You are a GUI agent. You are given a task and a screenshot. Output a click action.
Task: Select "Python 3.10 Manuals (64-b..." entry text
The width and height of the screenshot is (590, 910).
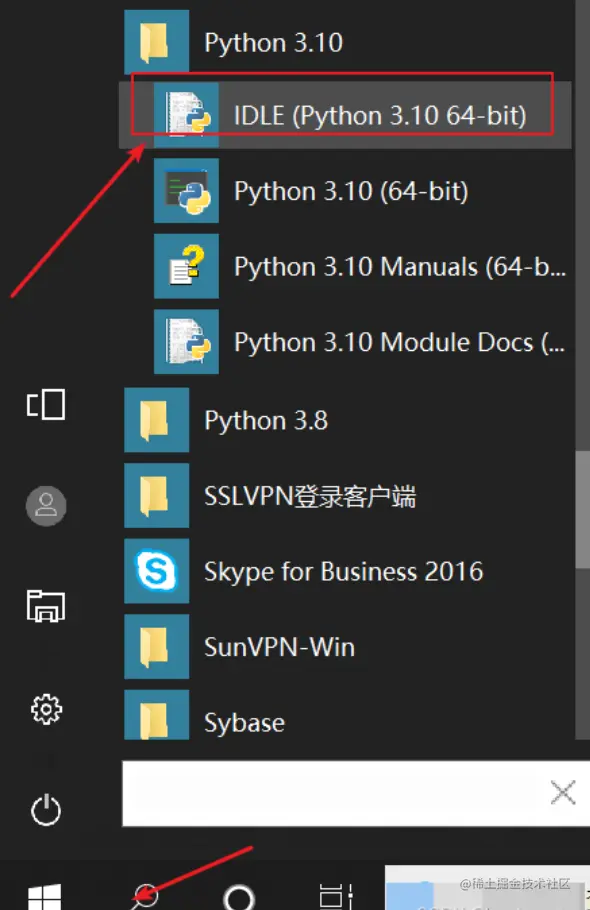tap(400, 267)
